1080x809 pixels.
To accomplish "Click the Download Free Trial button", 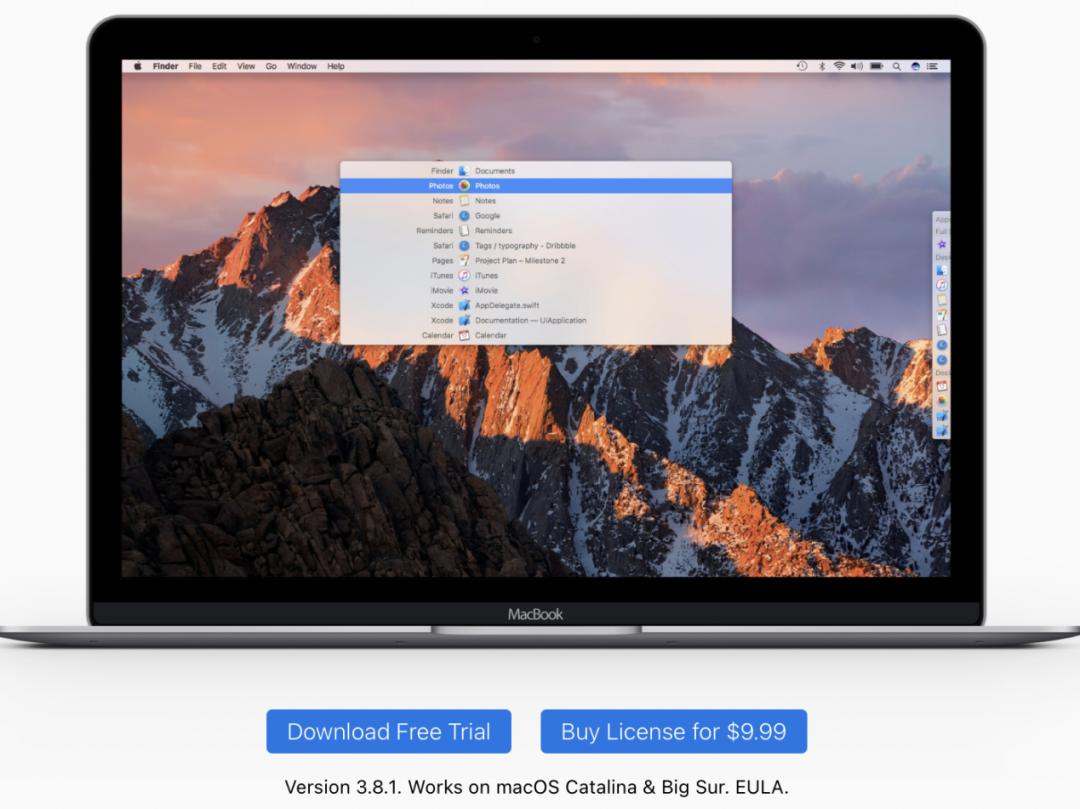I will 388,731.
